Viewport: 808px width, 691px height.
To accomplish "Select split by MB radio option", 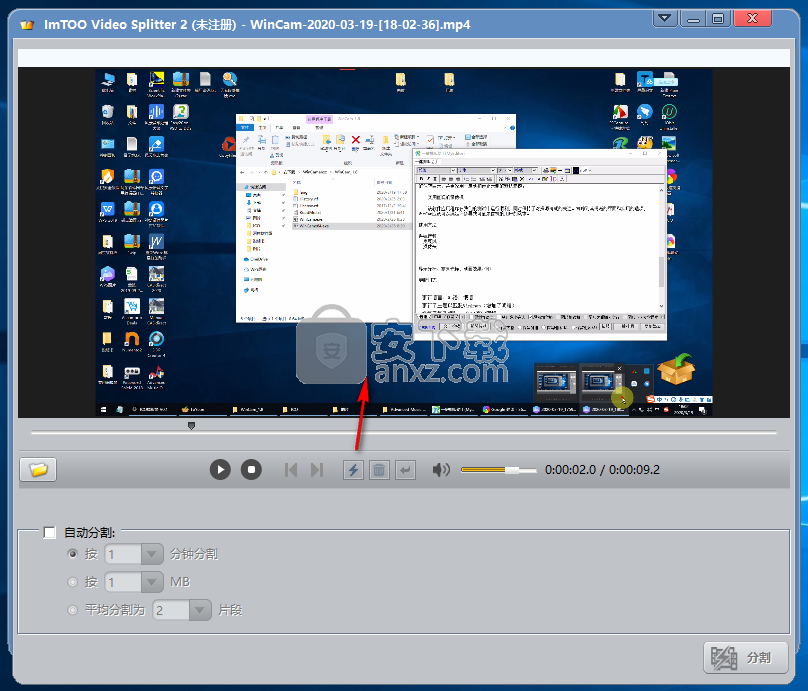I will (73, 582).
